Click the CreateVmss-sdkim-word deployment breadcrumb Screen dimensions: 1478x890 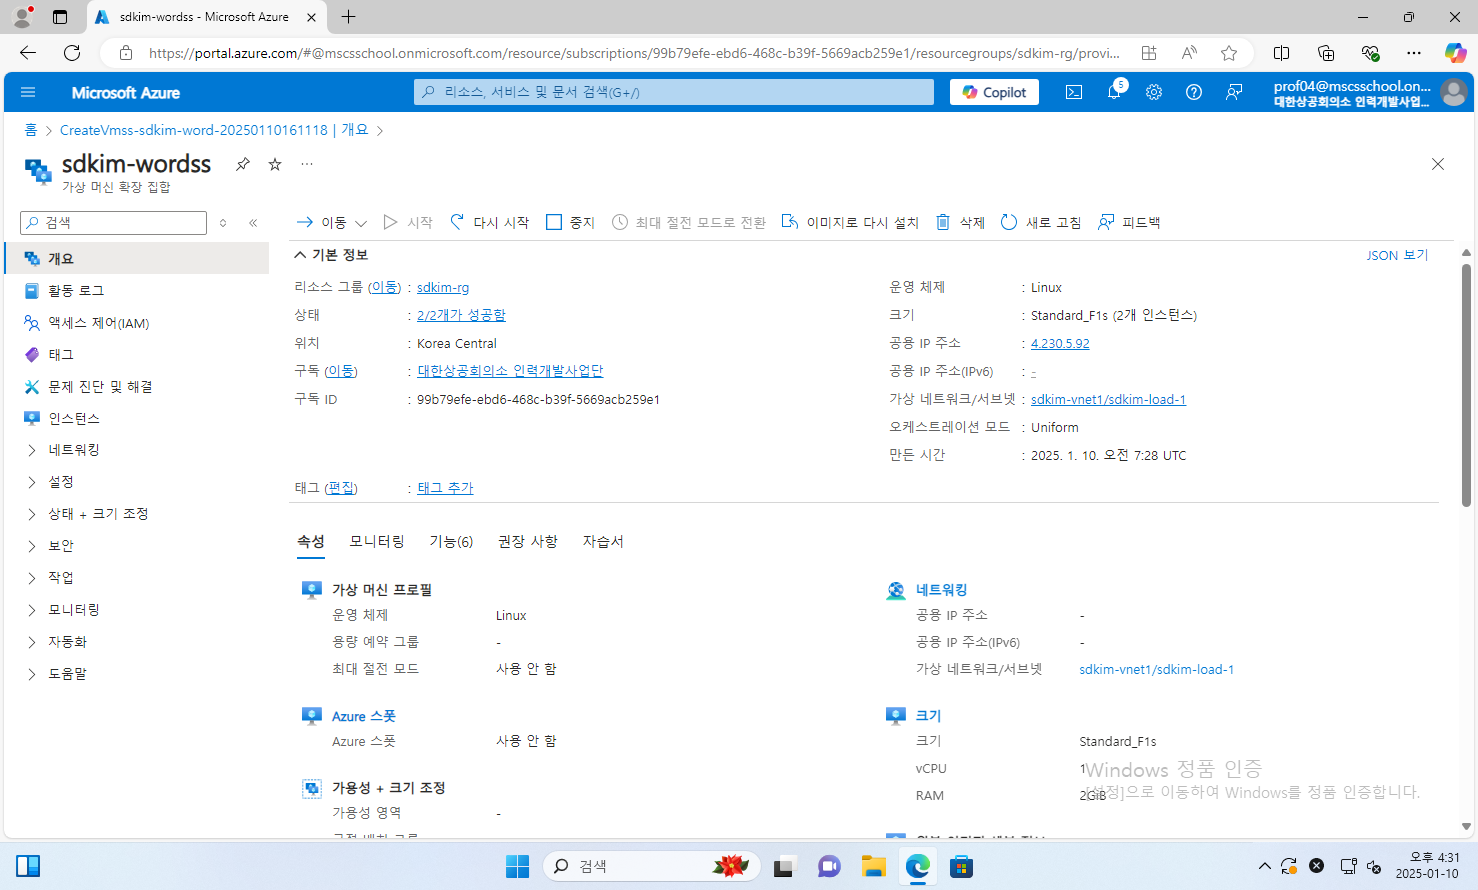pyautogui.click(x=214, y=130)
